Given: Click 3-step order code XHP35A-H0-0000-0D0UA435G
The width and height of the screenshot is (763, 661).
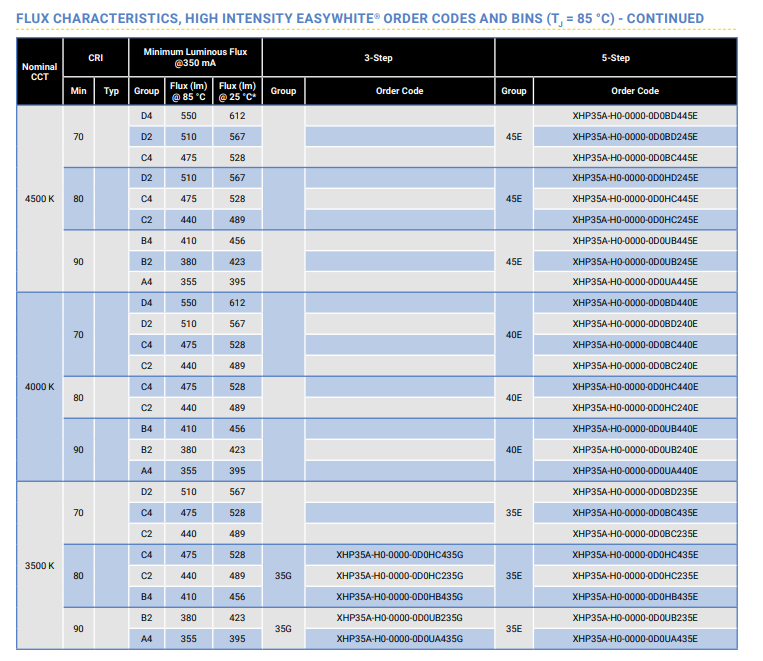Looking at the screenshot, I should coord(400,639).
